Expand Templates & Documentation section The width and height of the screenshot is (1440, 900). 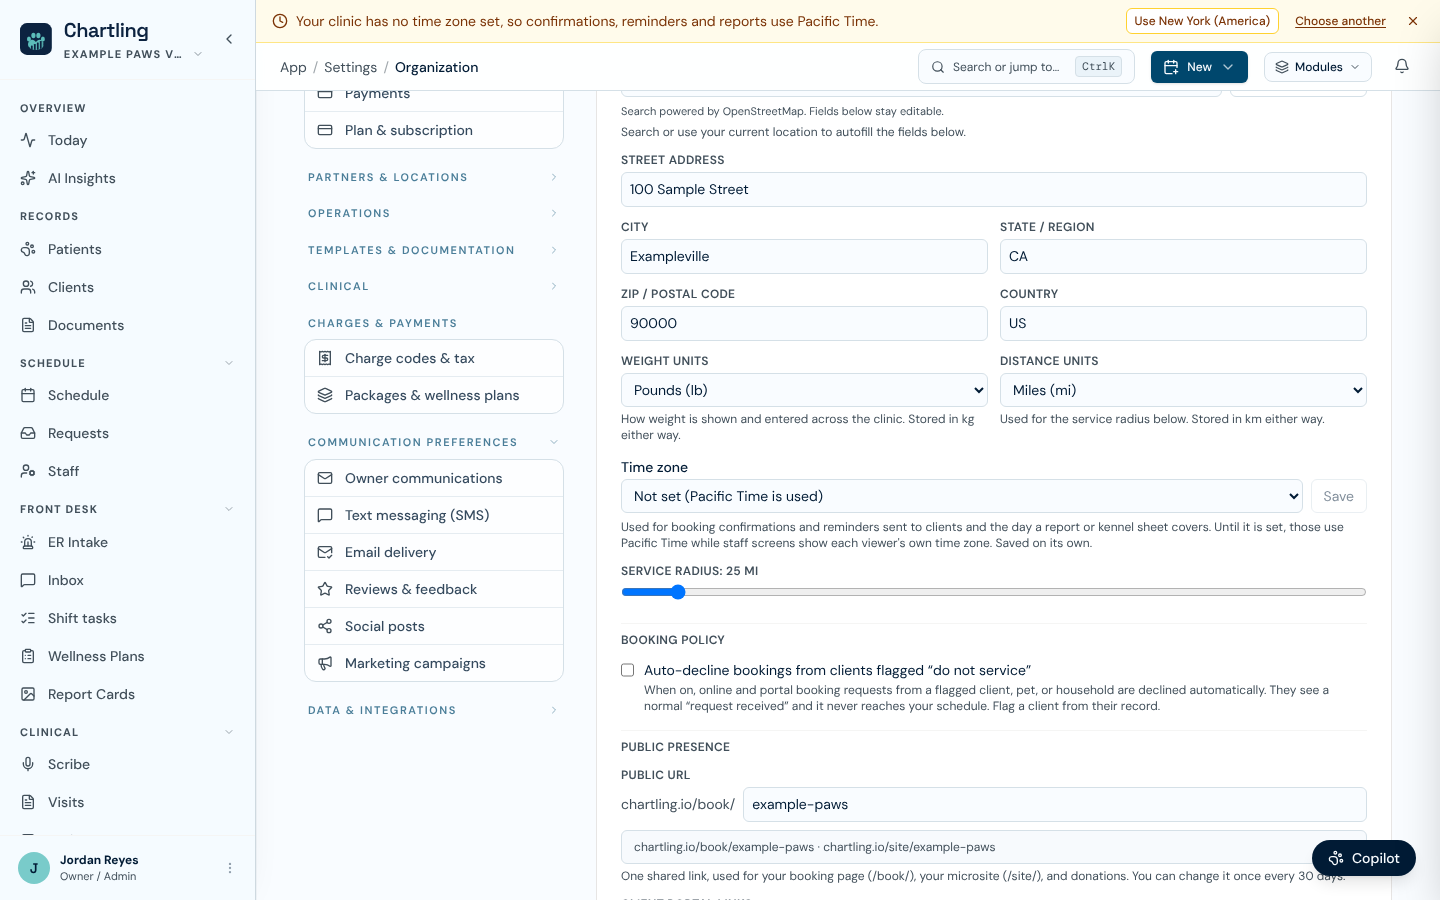click(x=434, y=251)
